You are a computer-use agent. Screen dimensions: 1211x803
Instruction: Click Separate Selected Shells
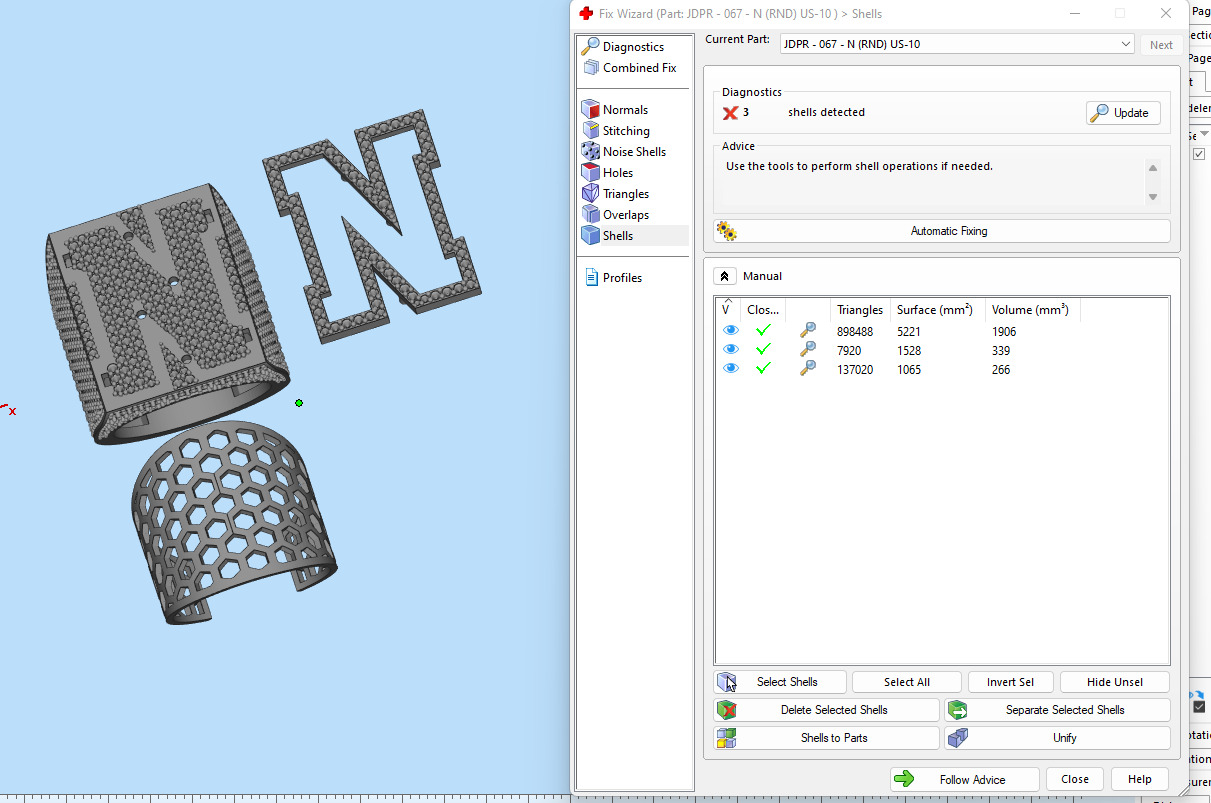point(1057,710)
